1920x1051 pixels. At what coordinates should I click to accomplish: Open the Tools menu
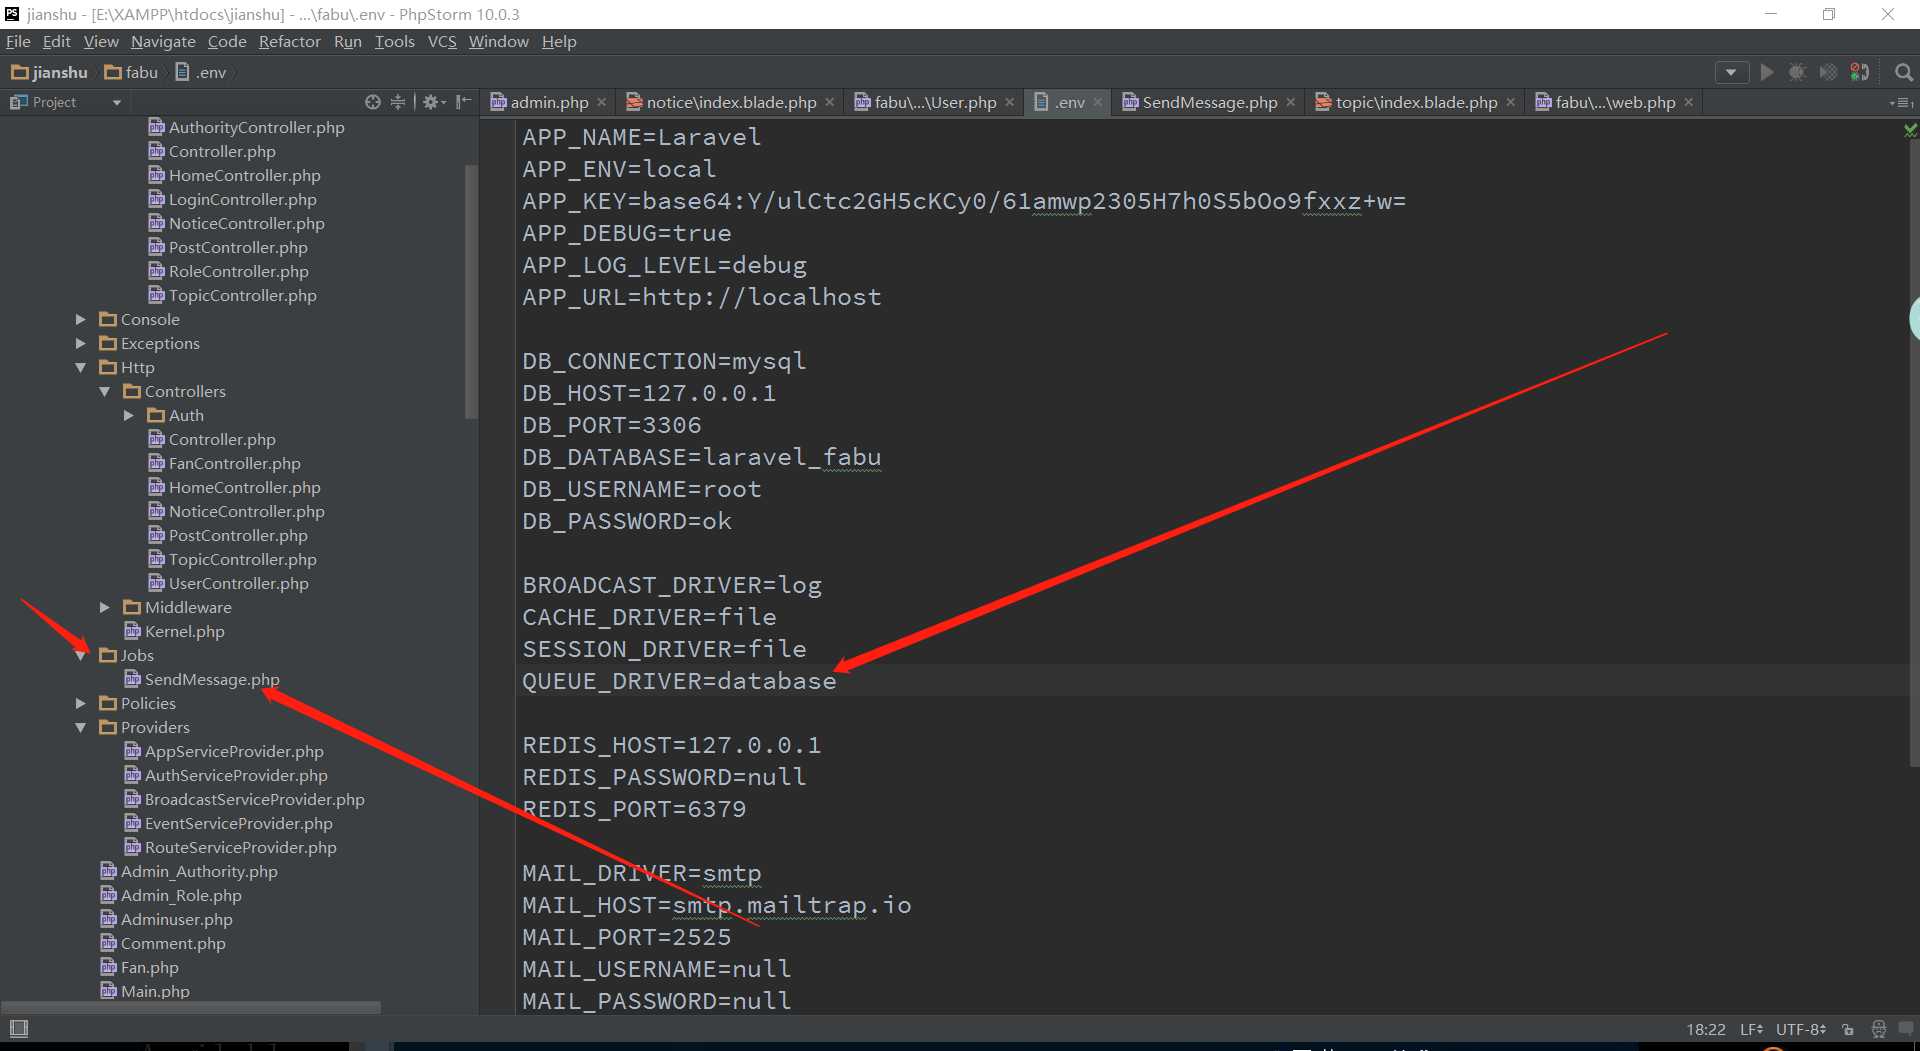[394, 41]
